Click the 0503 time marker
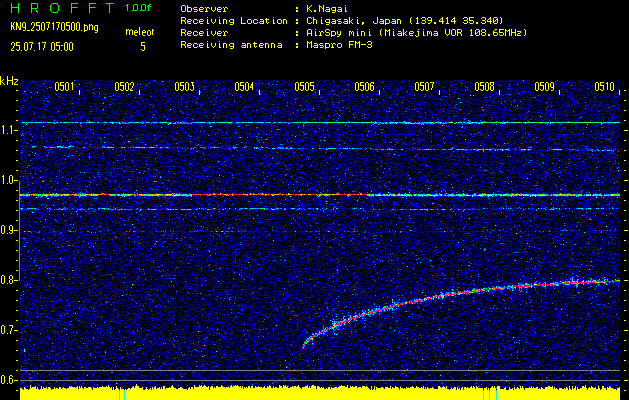 (x=185, y=87)
